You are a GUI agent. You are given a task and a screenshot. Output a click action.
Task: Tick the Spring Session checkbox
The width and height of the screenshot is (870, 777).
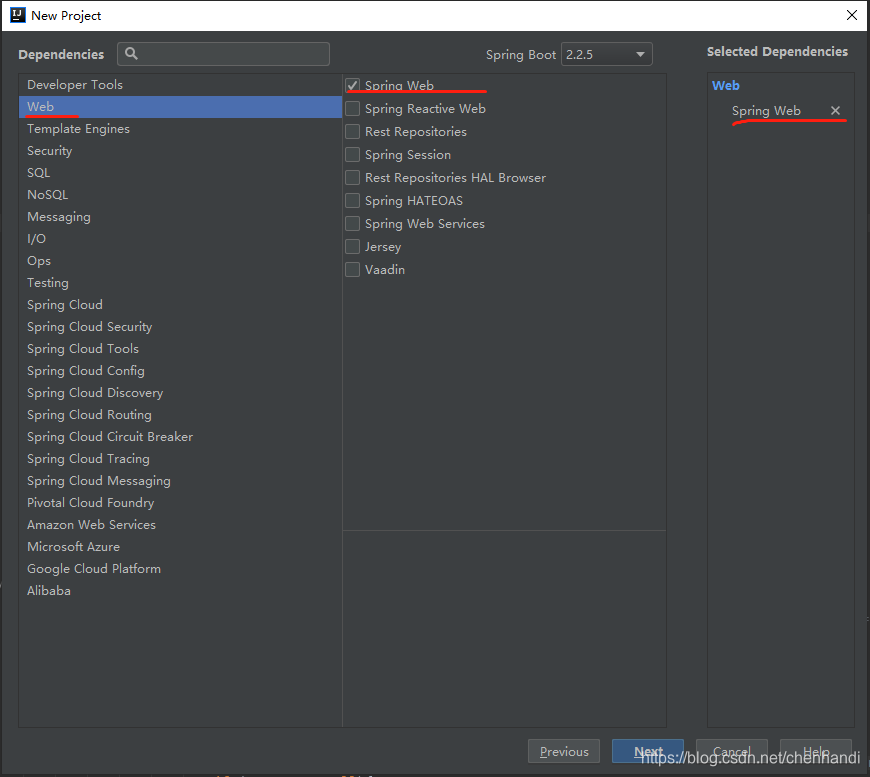[x=352, y=154]
